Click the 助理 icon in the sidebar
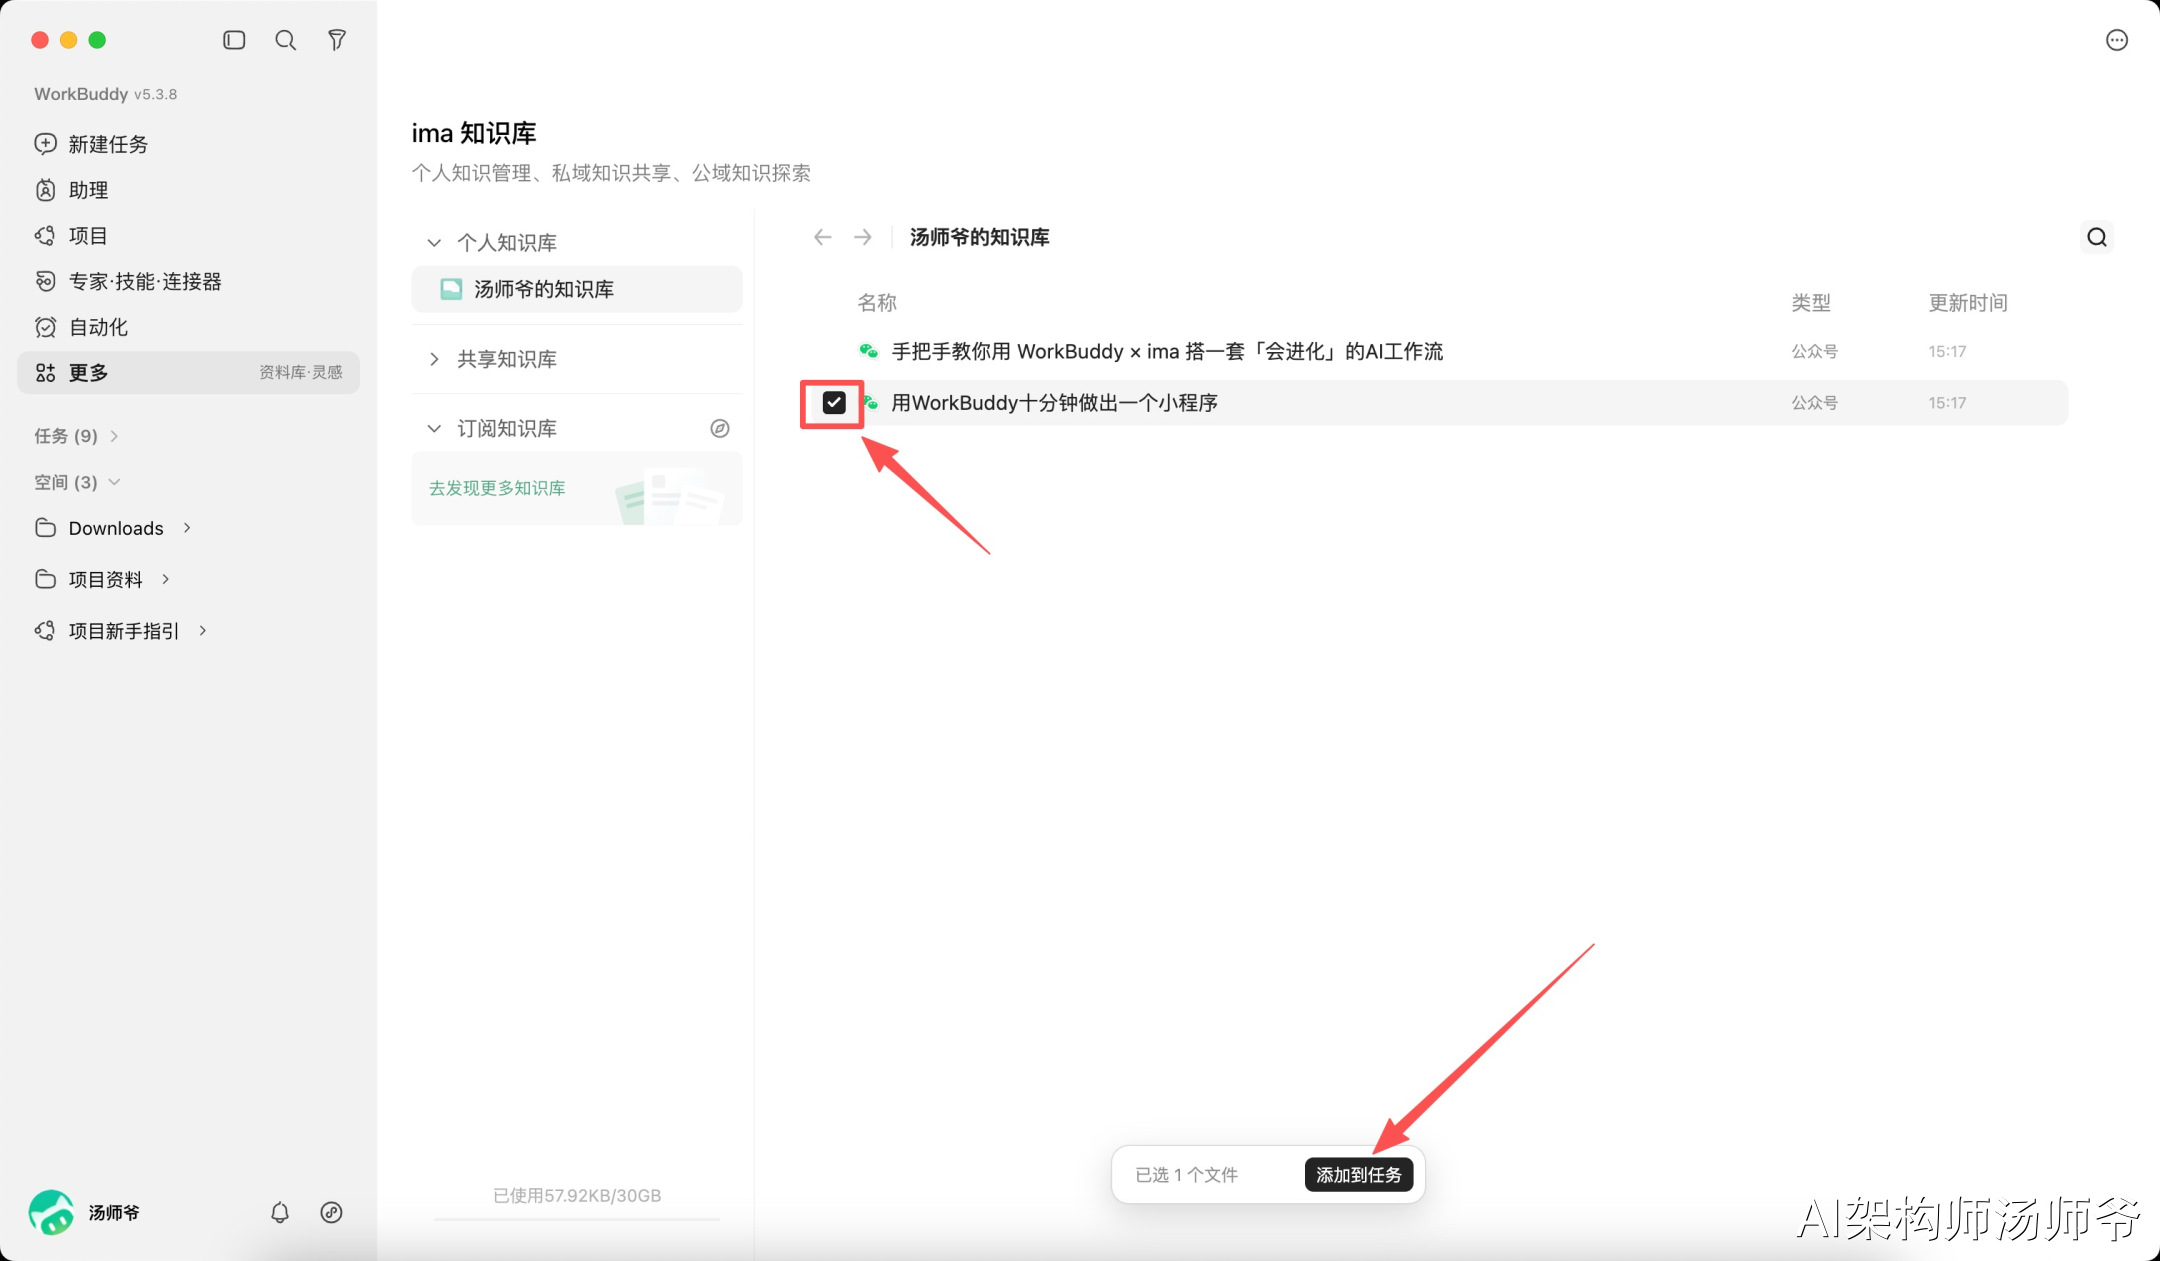The height and width of the screenshot is (1261, 2160). tap(45, 190)
